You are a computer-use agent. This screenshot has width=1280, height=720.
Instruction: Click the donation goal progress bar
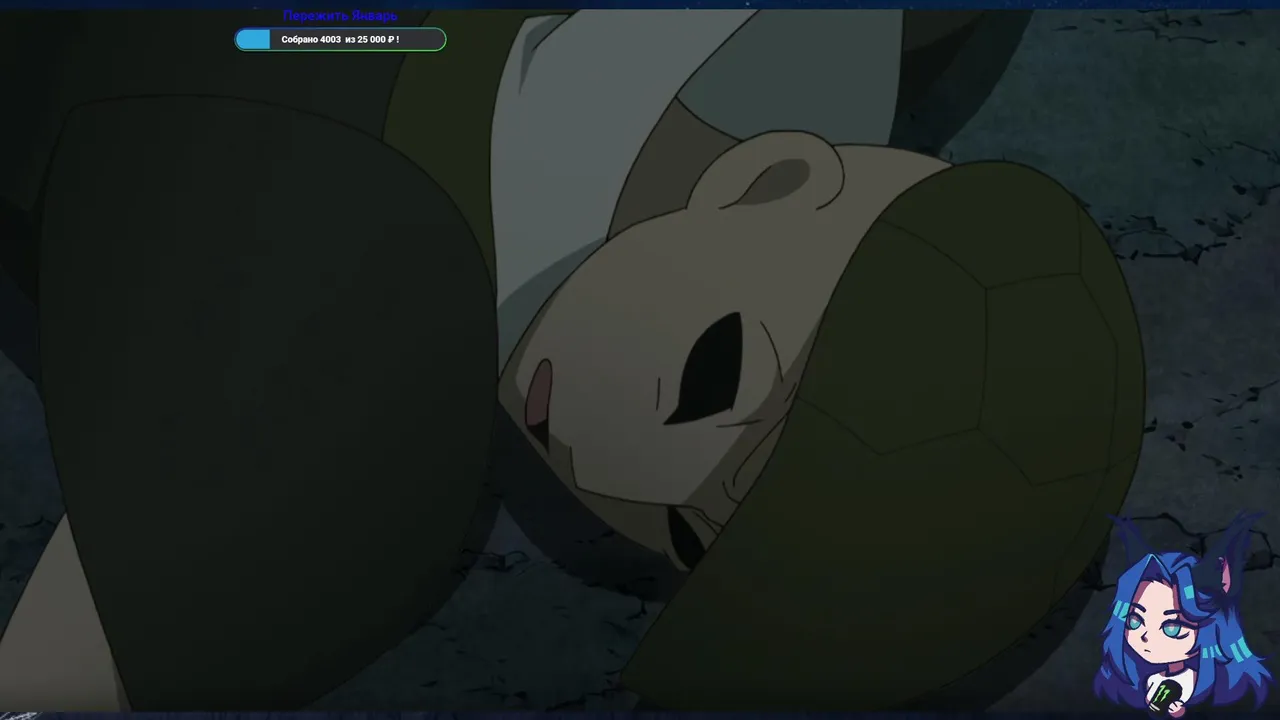340,39
